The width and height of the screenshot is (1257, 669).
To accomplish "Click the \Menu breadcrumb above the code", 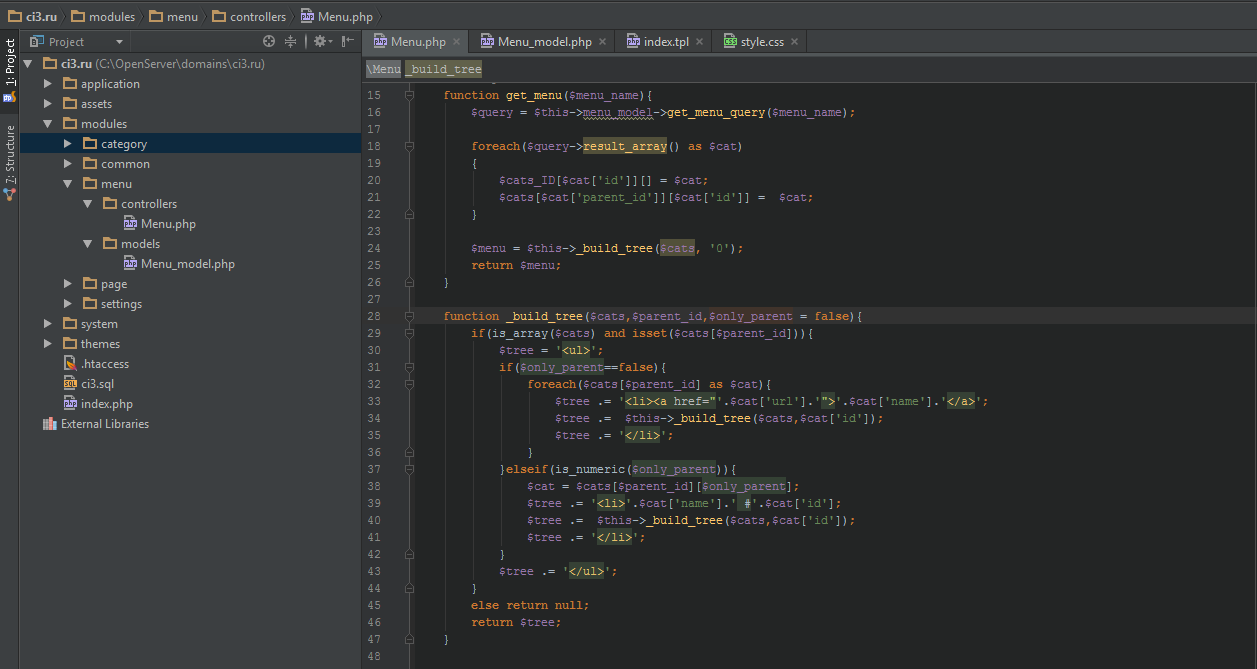I will point(384,69).
